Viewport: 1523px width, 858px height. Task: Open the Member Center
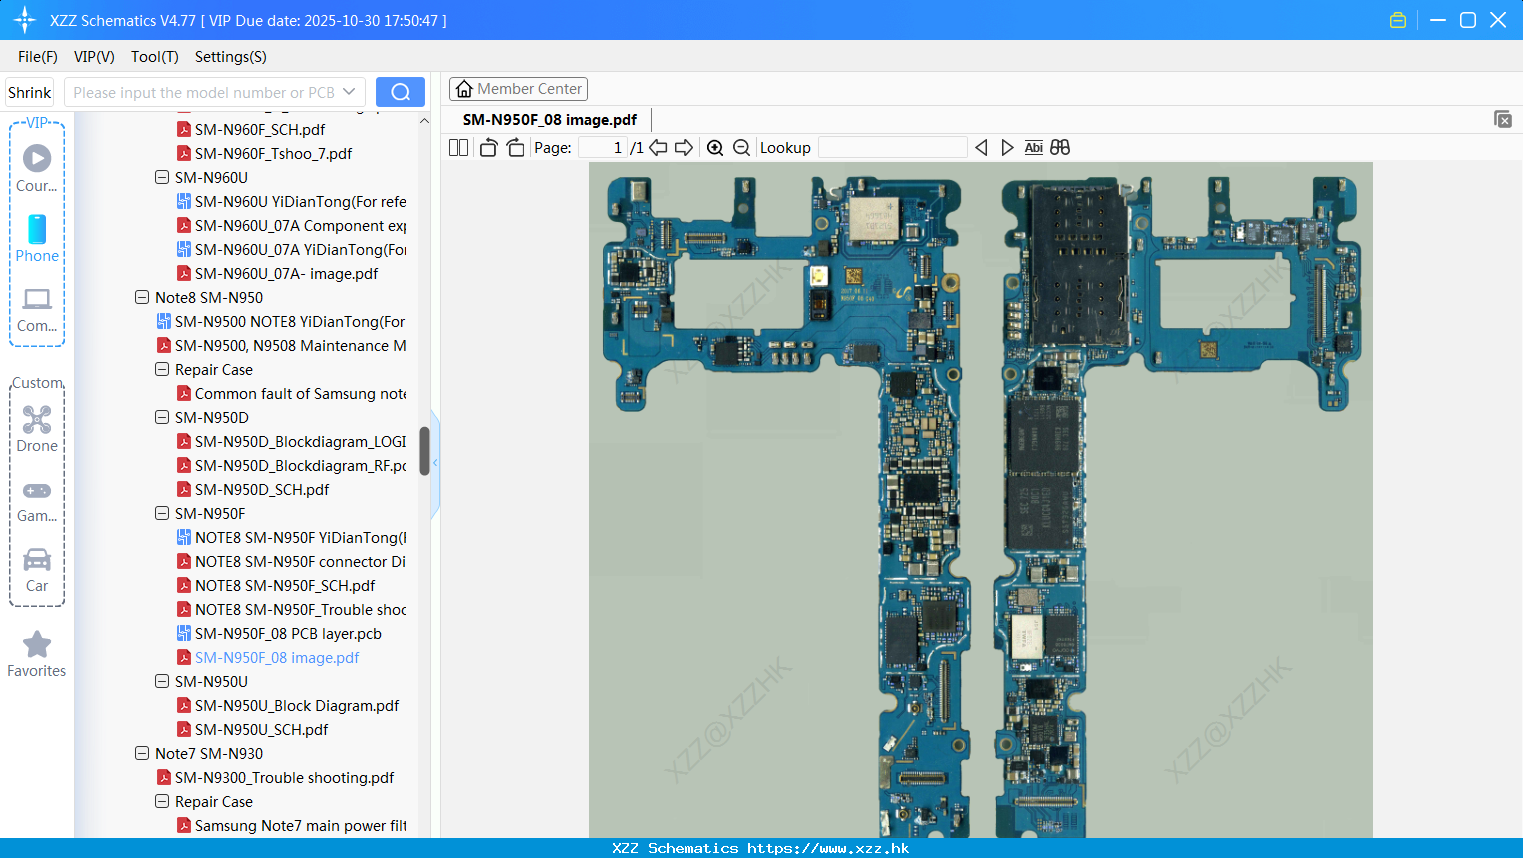pyautogui.click(x=518, y=89)
